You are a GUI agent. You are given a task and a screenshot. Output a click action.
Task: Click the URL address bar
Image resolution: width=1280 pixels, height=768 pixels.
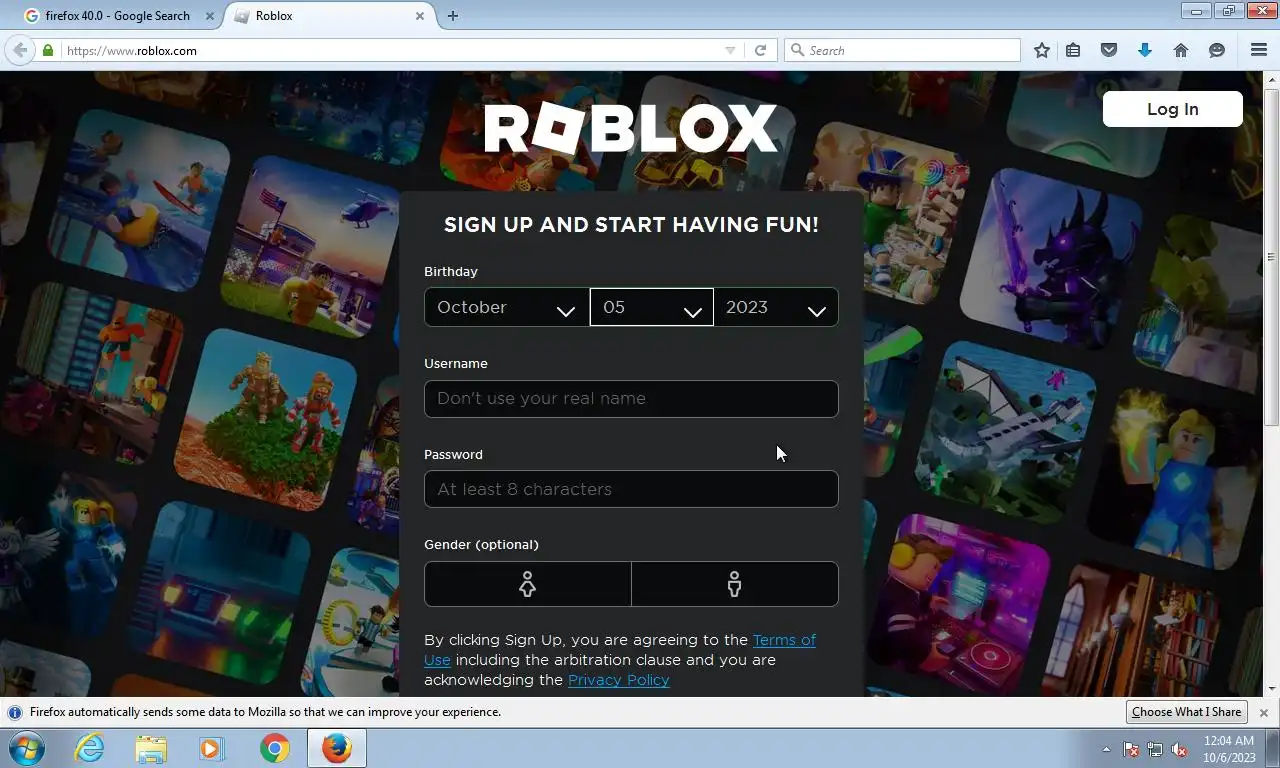point(390,50)
